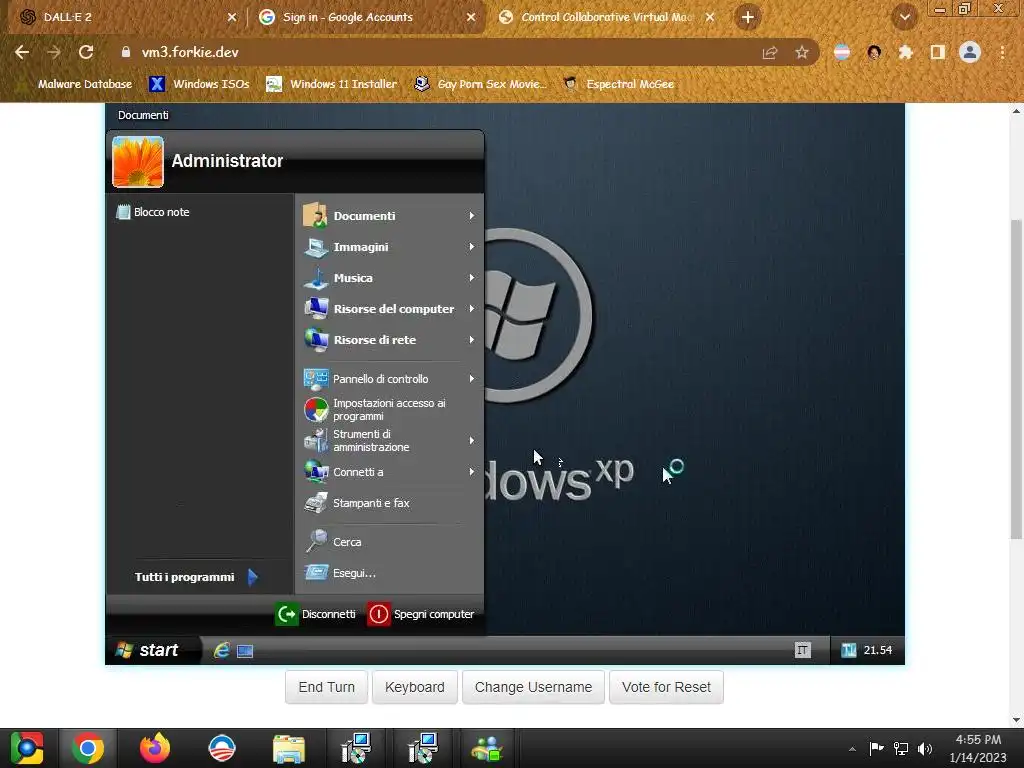Screen dimensions: 1024x768
Task: Open a new browser tab
Action: [748, 17]
